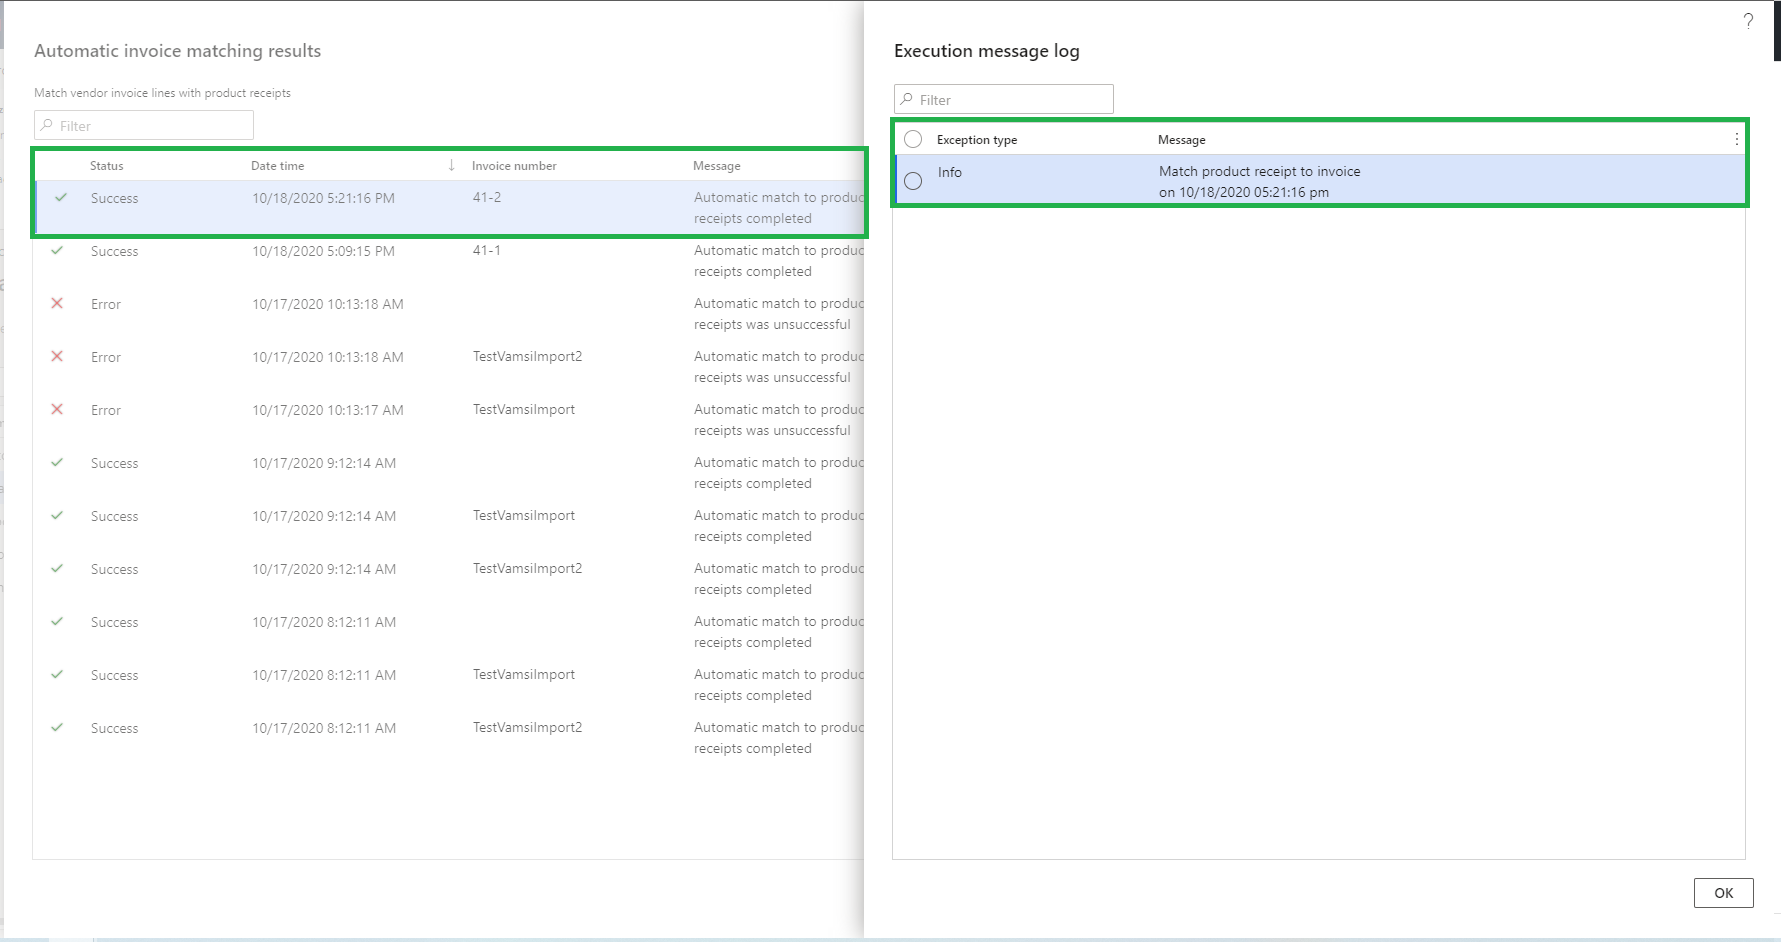
Task: Click green checkmark of invoice 41-1 row
Action: (57, 251)
